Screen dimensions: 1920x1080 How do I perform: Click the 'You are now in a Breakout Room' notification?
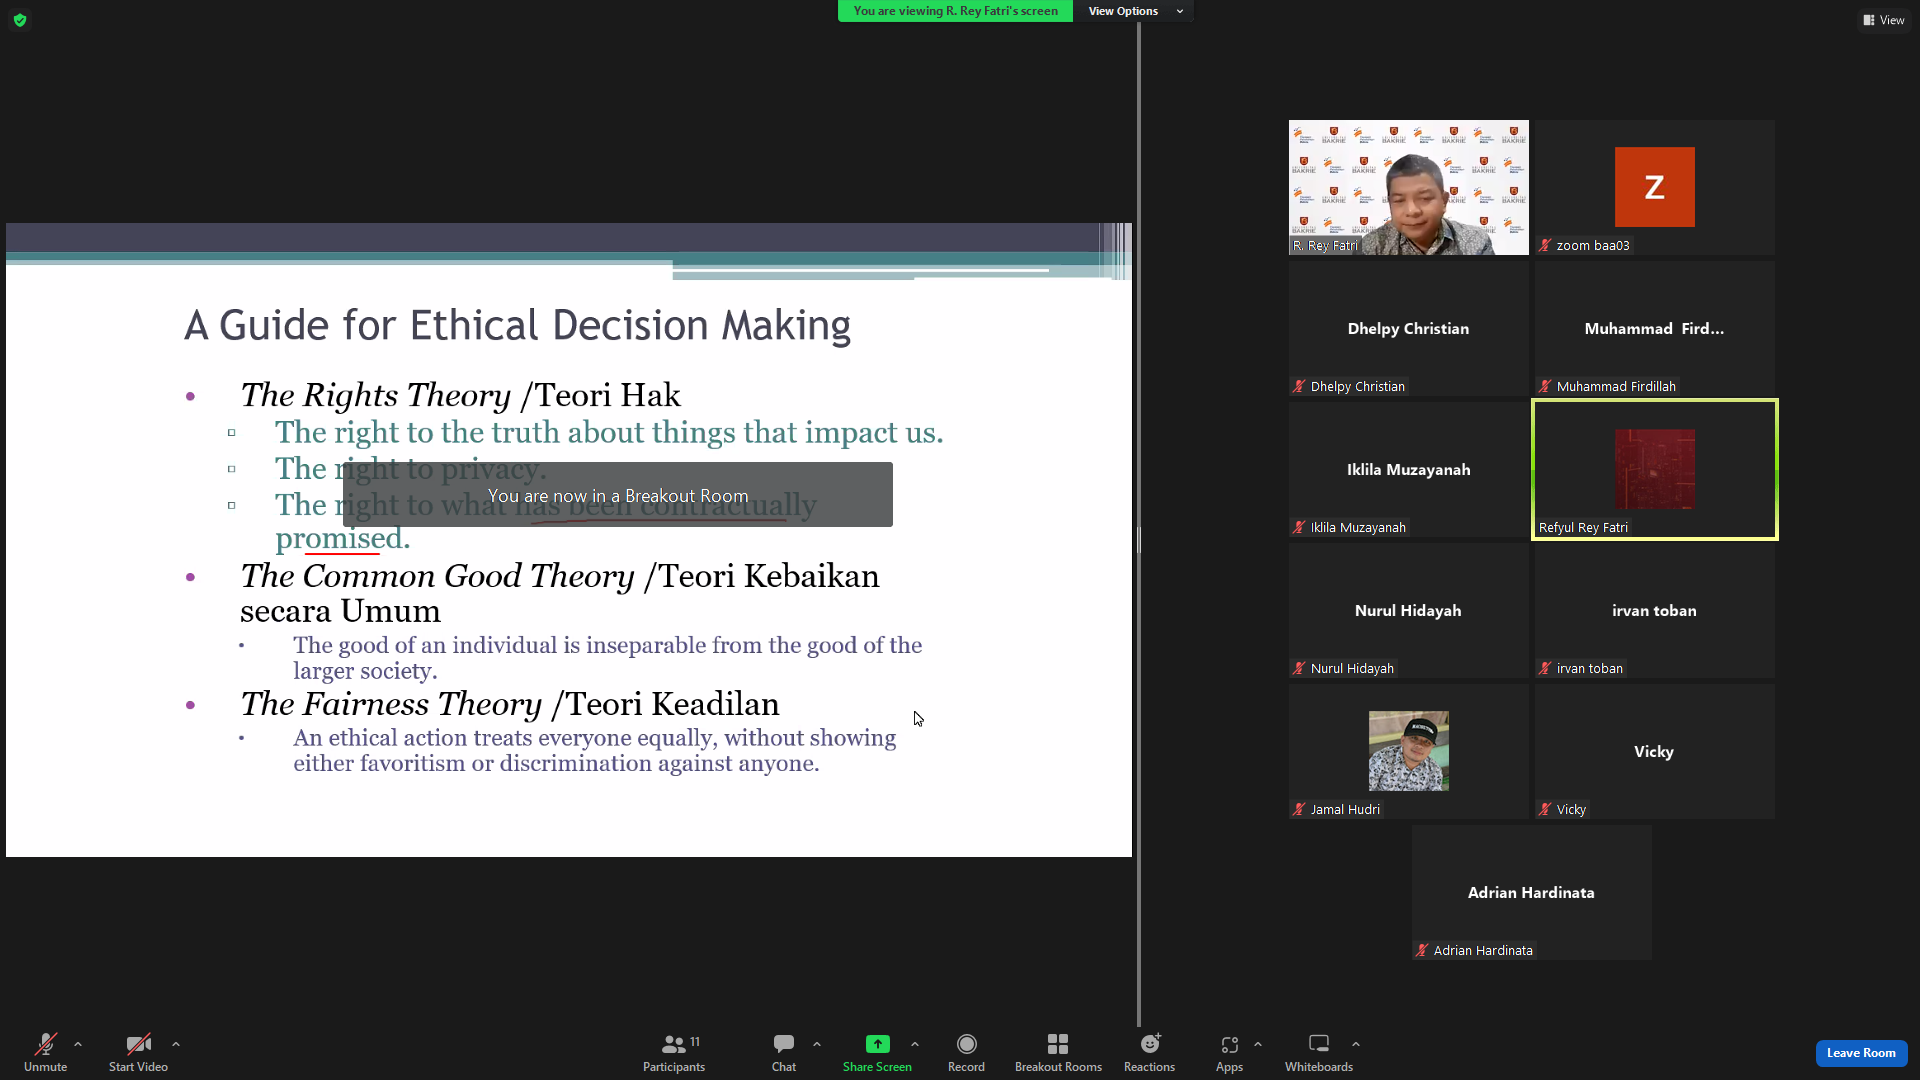[618, 495]
